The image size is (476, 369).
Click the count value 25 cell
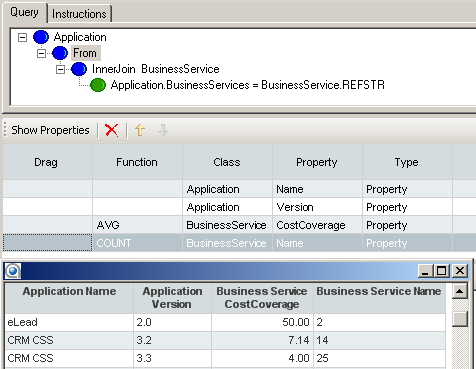click(x=379, y=358)
